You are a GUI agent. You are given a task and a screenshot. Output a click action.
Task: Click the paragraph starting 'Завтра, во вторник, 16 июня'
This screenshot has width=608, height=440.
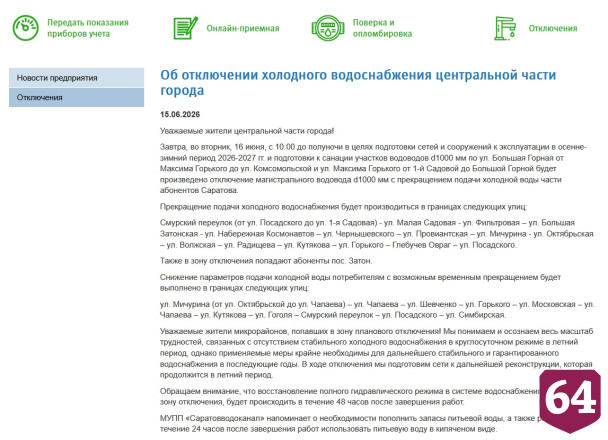(x=373, y=169)
